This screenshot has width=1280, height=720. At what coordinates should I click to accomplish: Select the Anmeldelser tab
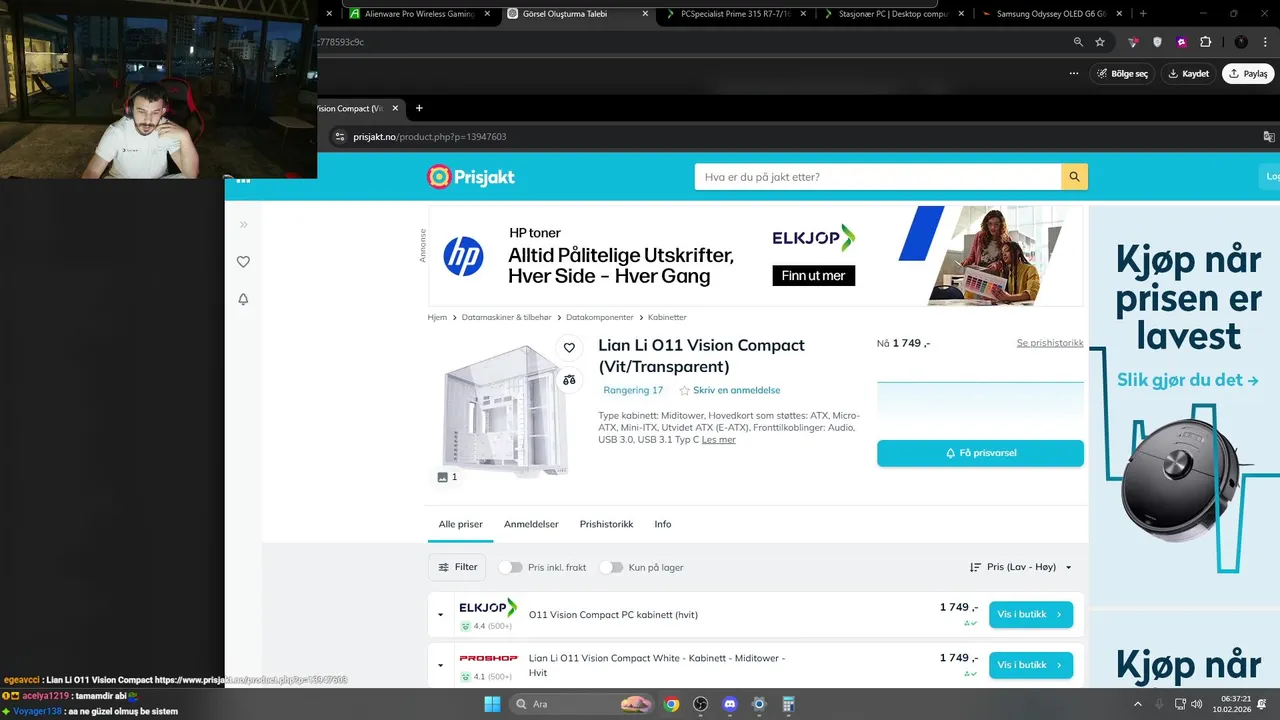(531, 524)
